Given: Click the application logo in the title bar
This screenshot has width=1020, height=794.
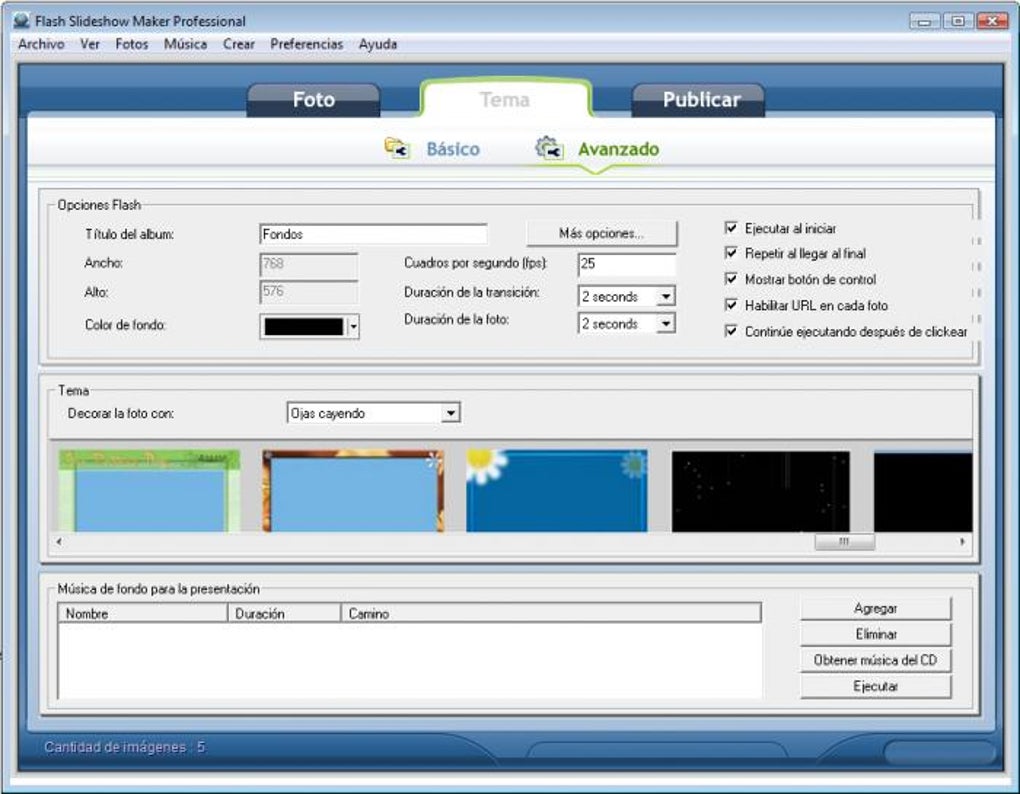Looking at the screenshot, I should click(21, 19).
